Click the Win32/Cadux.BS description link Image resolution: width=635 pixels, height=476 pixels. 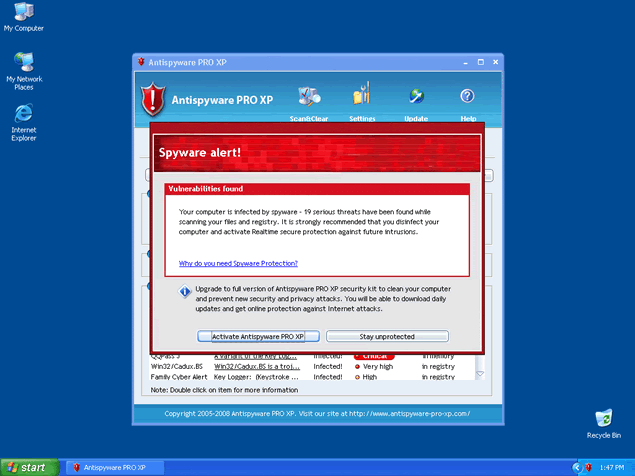(260, 366)
